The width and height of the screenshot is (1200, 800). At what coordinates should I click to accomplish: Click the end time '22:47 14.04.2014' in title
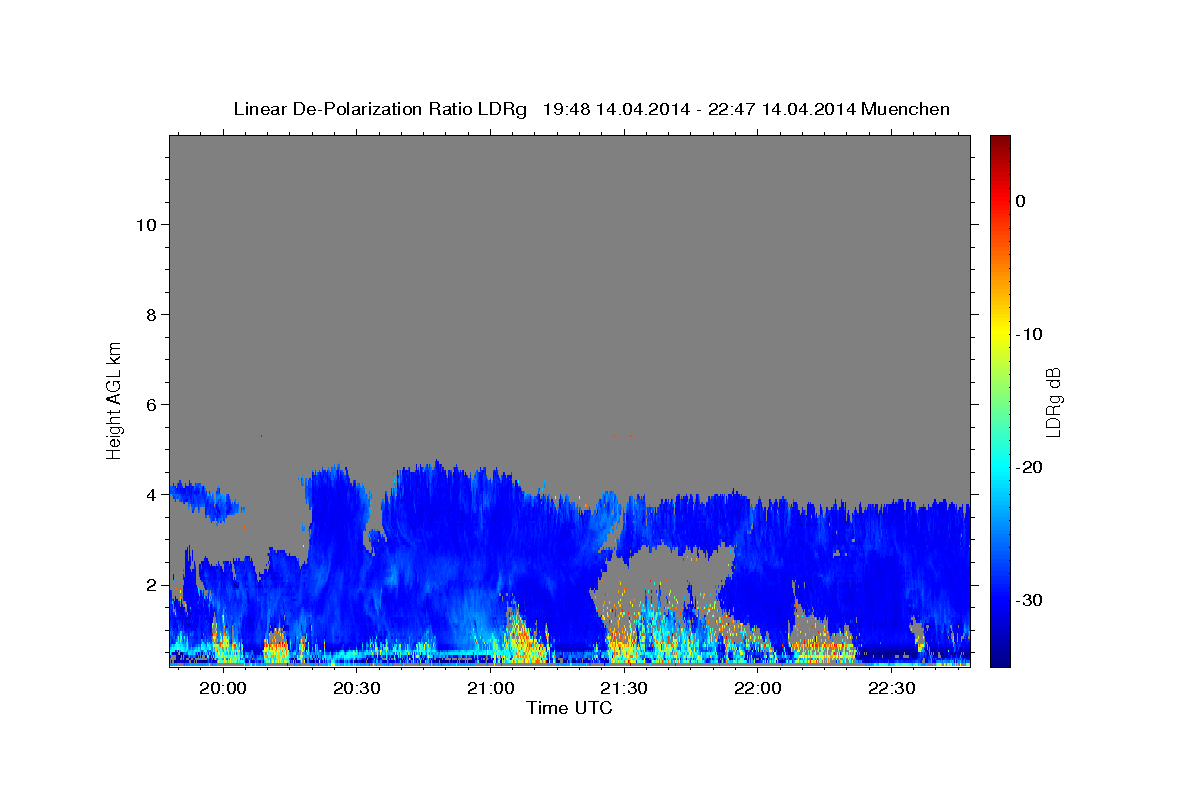coord(782,109)
